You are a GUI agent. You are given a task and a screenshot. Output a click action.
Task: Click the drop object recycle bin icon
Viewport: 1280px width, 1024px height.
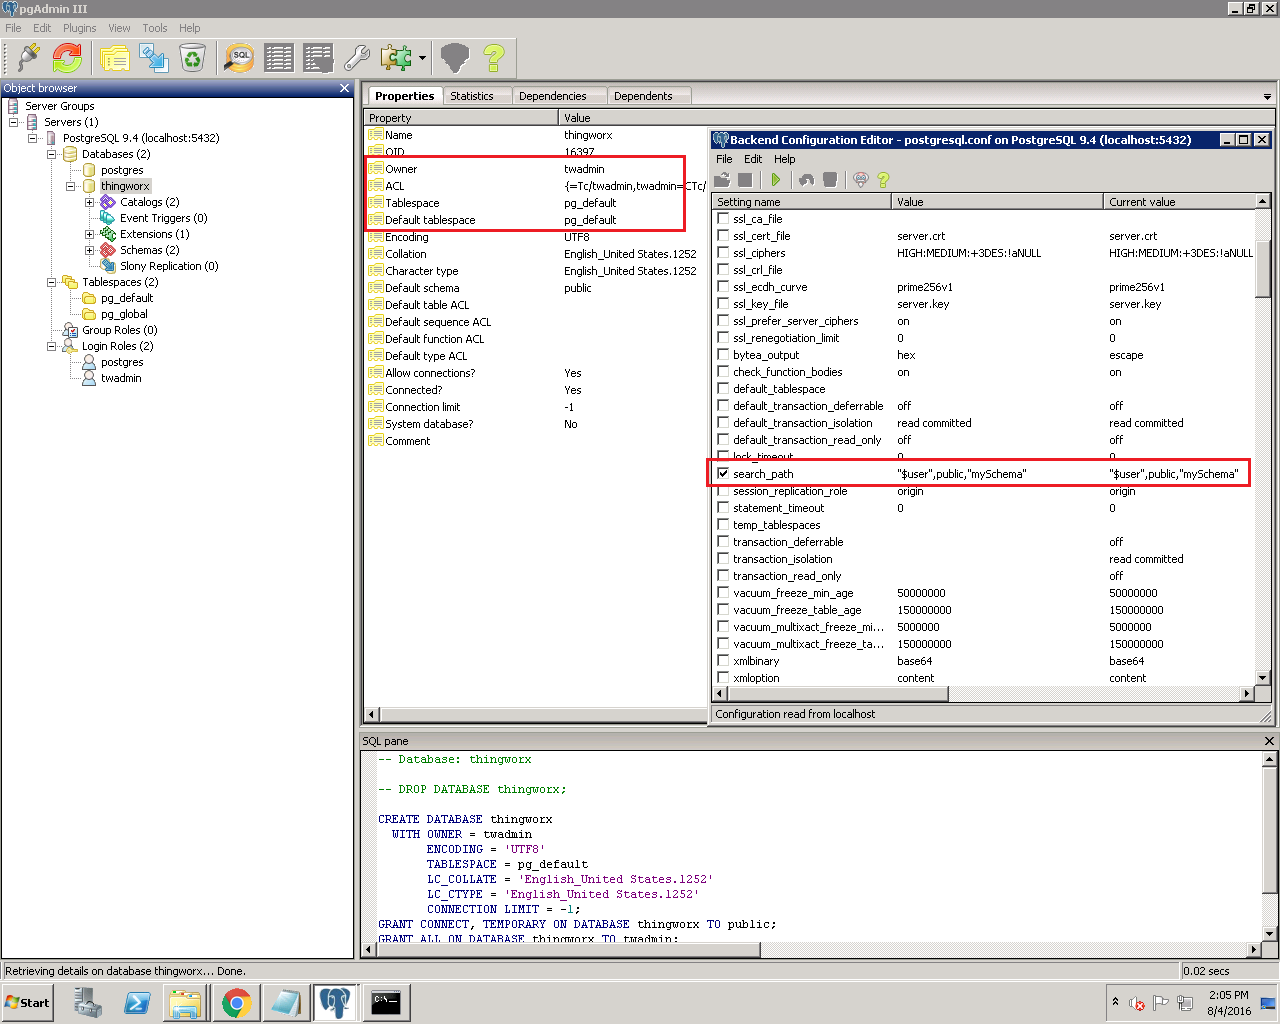tap(192, 58)
